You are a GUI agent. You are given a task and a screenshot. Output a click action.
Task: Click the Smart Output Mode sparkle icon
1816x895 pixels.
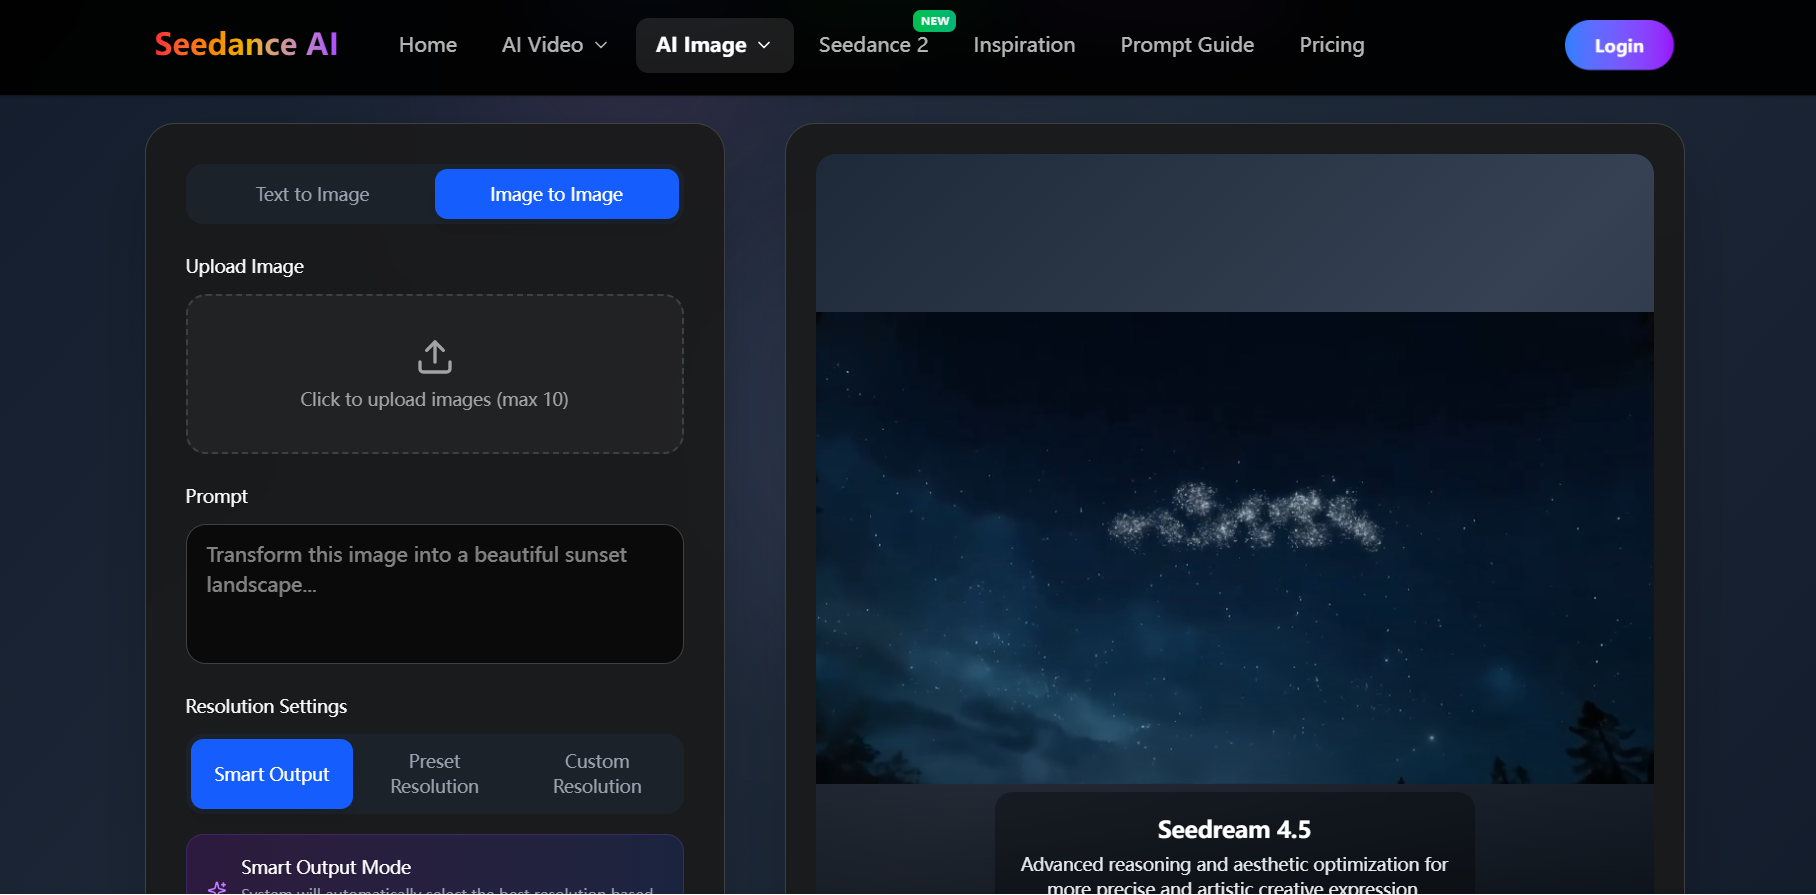pos(217,886)
